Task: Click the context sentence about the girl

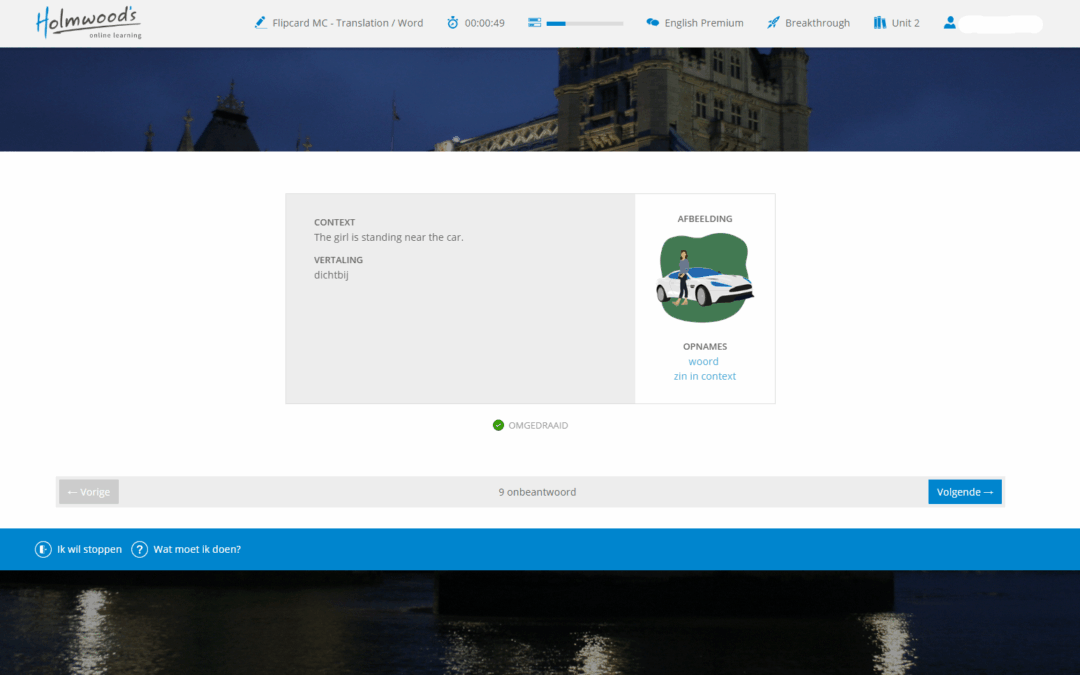Action: [388, 237]
